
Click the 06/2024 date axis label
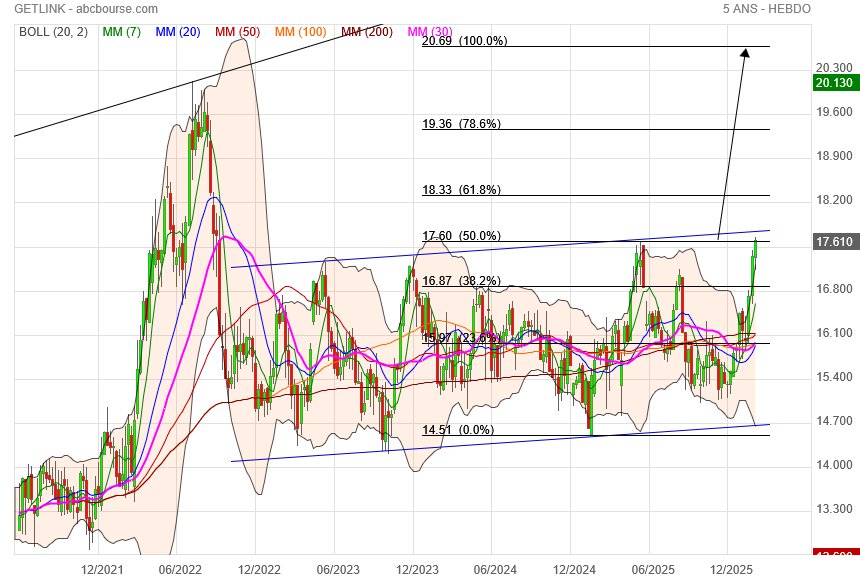(x=495, y=570)
